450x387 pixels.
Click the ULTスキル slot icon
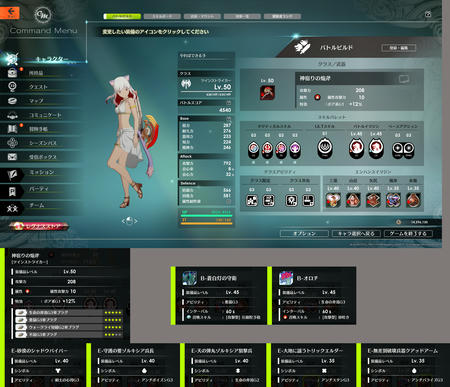(325, 148)
